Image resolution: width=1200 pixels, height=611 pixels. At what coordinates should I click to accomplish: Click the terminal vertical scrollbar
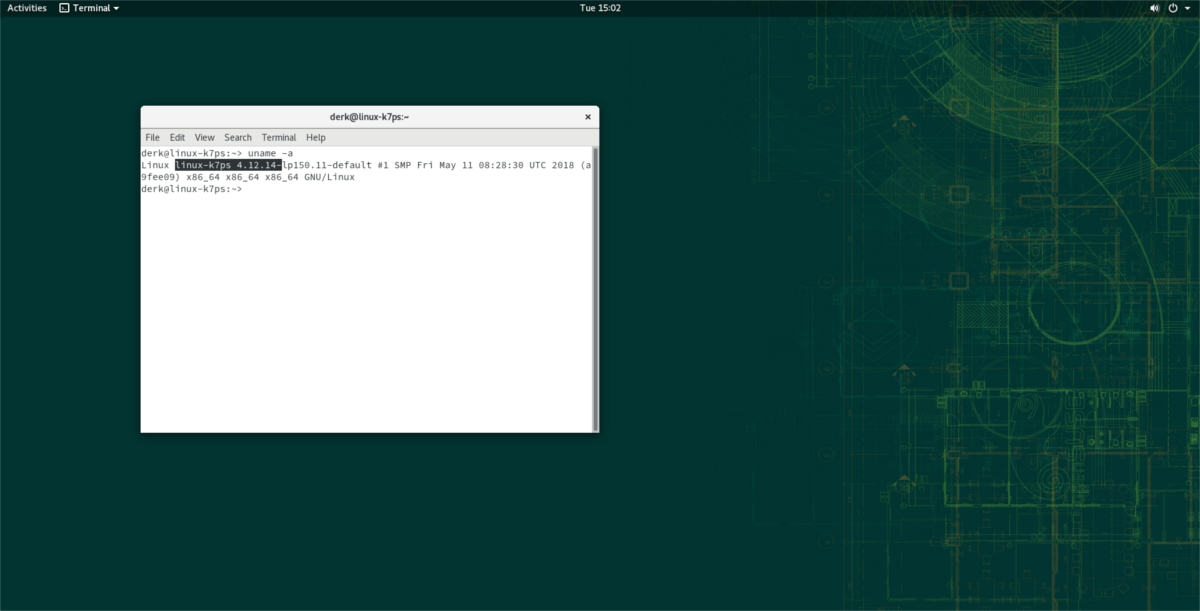click(x=595, y=288)
